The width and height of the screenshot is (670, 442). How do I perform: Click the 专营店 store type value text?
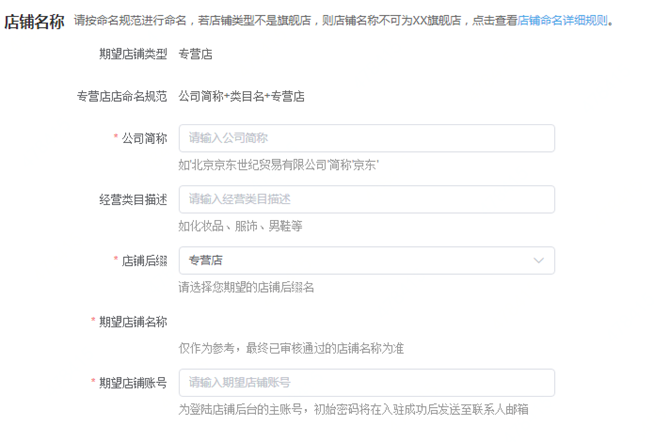[x=195, y=54]
